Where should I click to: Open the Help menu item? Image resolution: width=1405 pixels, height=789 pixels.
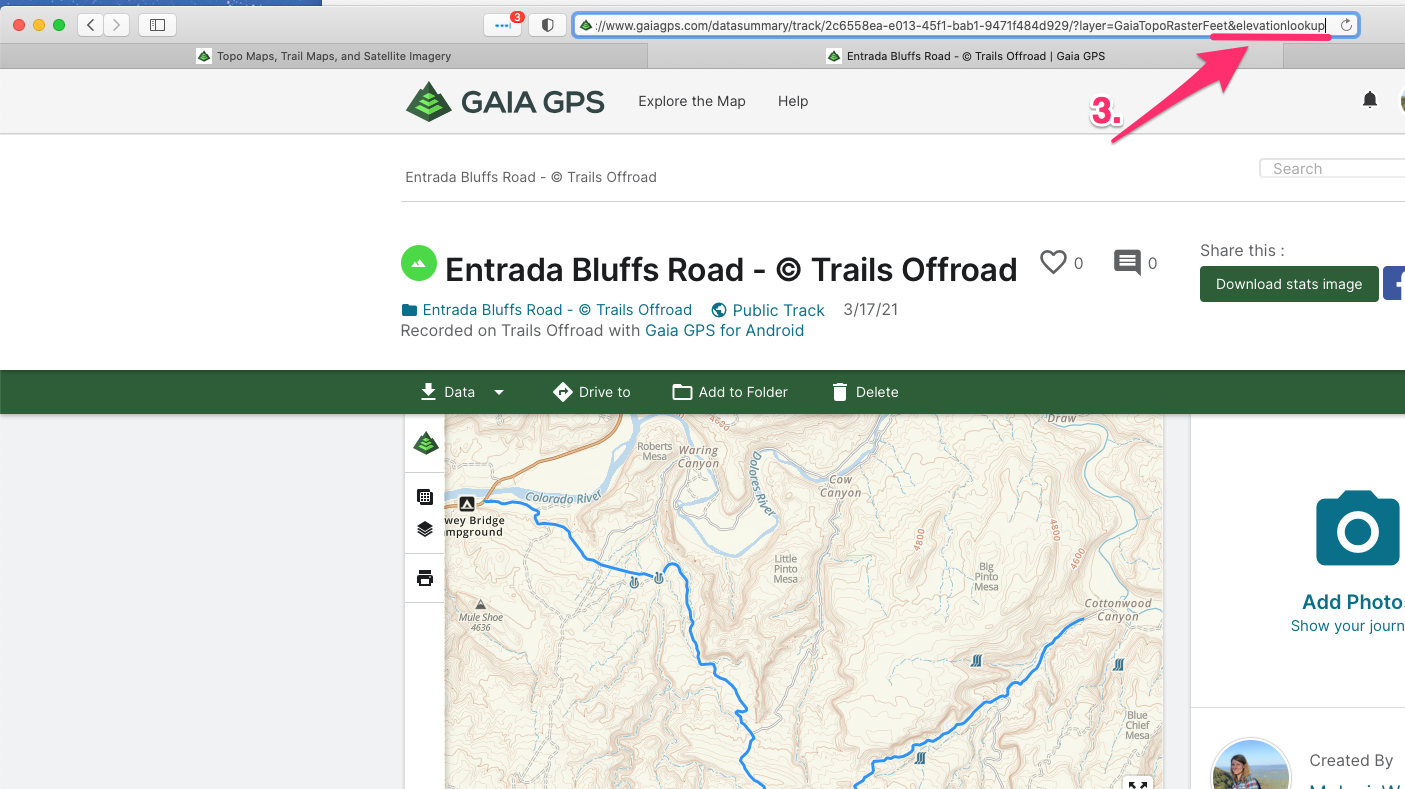pos(793,101)
